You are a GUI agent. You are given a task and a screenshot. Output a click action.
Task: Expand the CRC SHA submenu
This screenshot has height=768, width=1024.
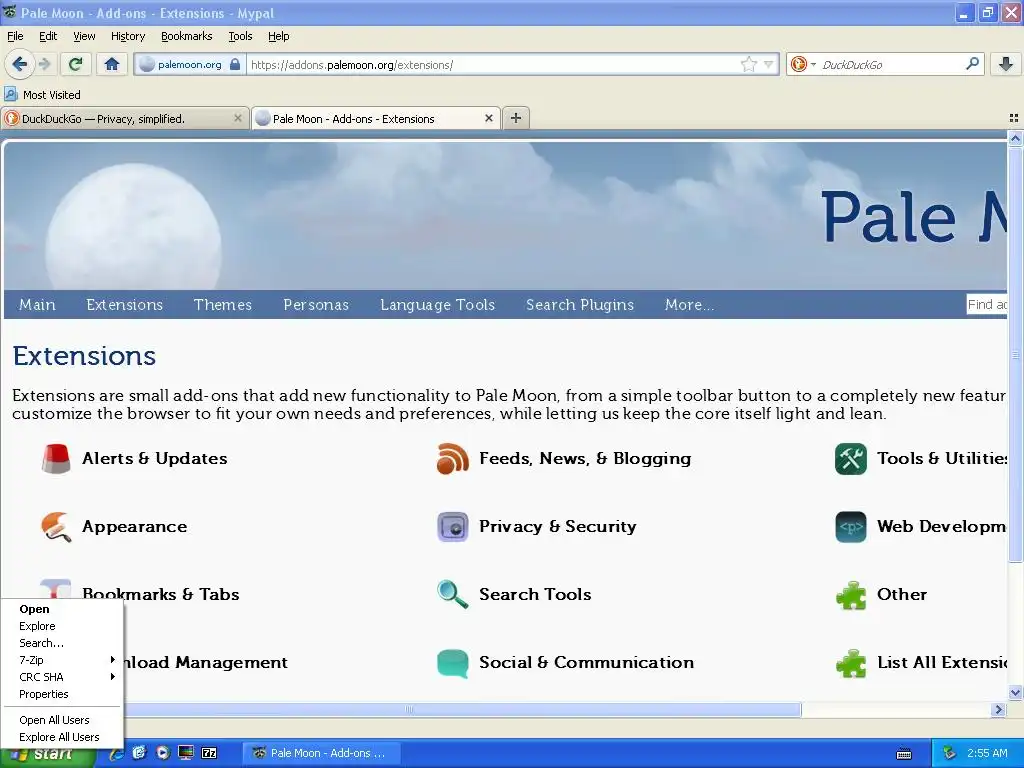(x=63, y=677)
